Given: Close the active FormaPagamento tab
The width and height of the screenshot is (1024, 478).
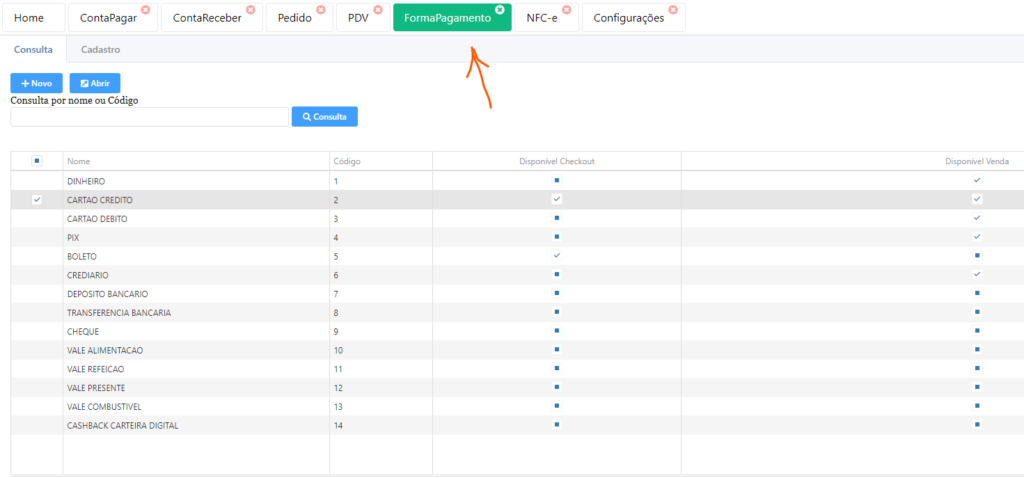Looking at the screenshot, I should pos(499,9).
